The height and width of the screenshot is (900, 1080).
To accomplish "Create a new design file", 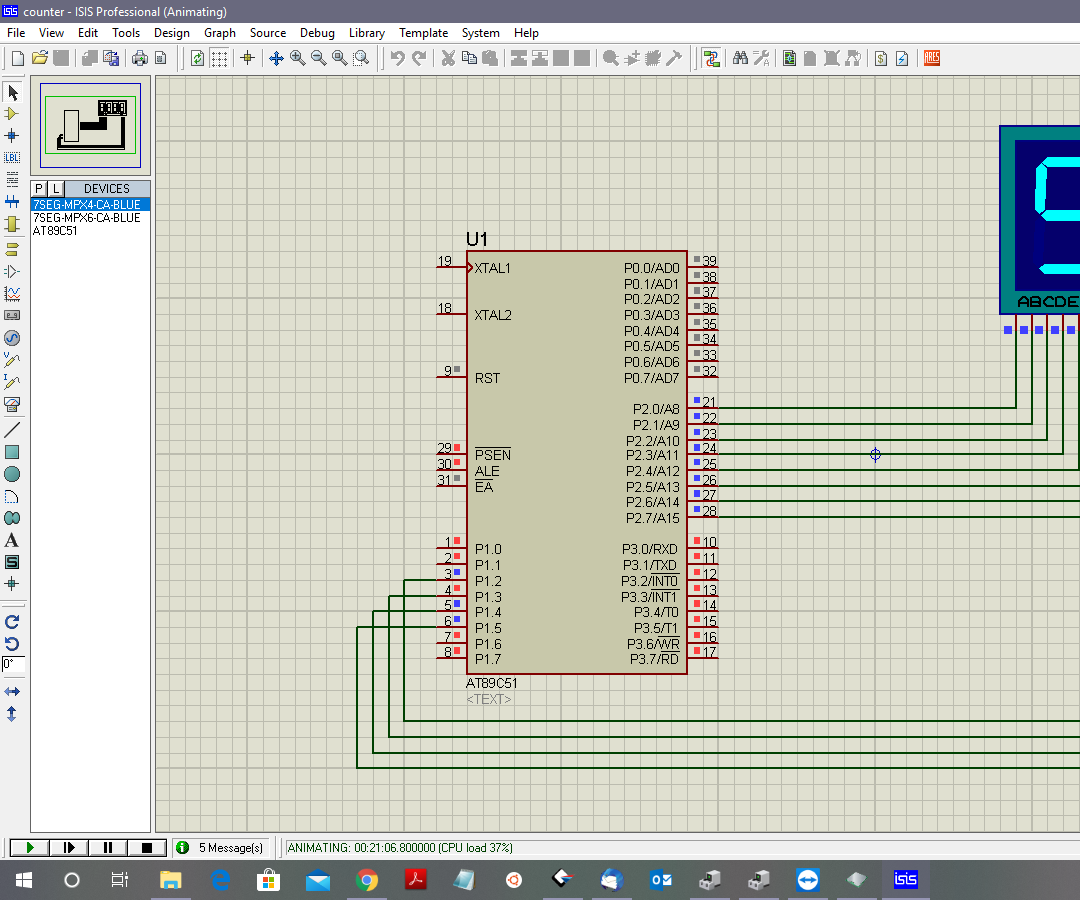I will coord(18,59).
